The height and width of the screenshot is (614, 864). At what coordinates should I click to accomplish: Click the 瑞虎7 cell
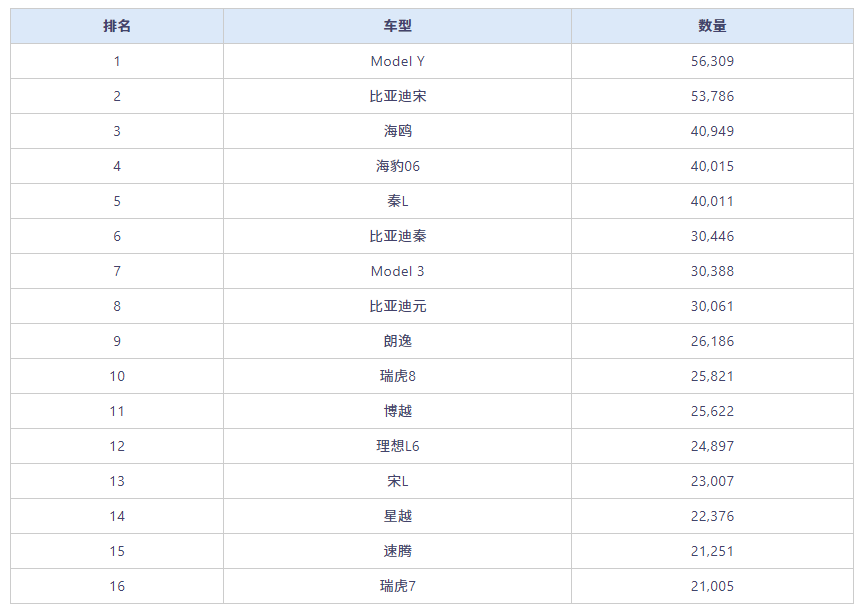click(397, 586)
